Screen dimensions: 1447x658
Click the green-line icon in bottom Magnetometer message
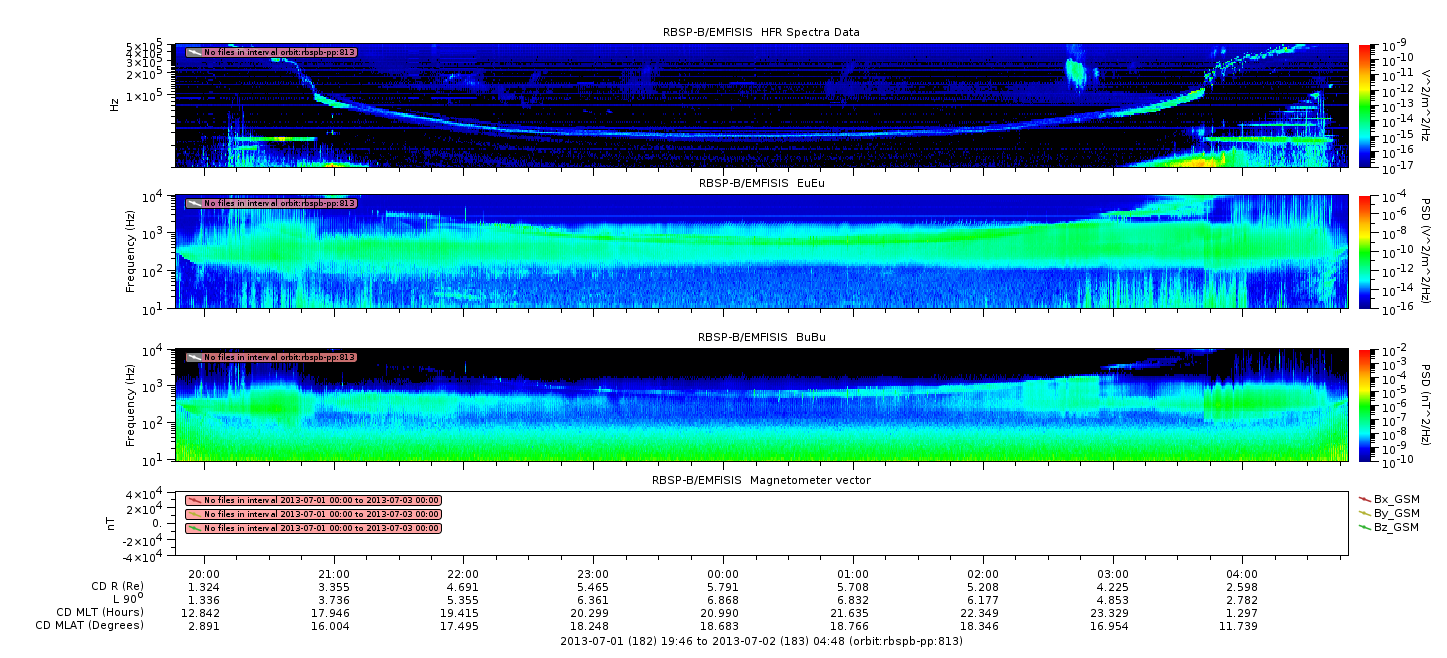pyautogui.click(x=194, y=528)
